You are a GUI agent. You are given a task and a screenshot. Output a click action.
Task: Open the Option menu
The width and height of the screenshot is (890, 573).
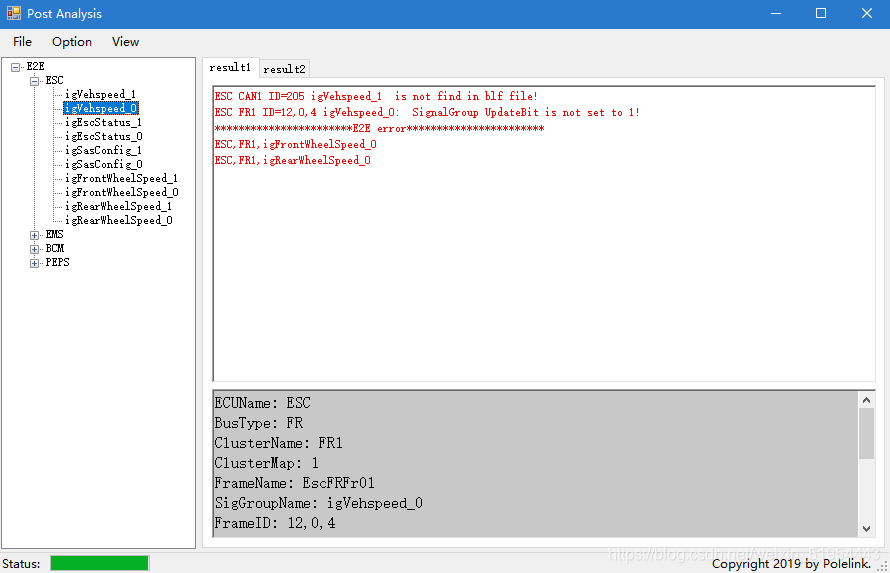click(72, 42)
